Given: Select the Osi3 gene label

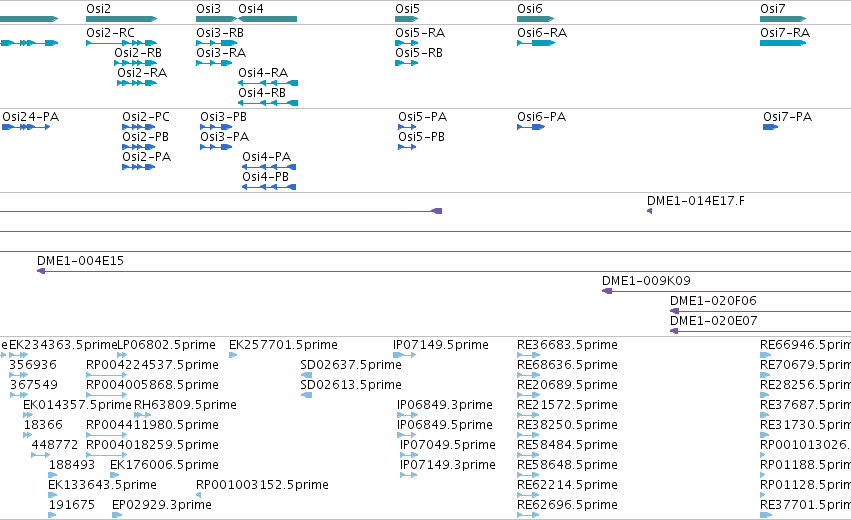Looking at the screenshot, I should coord(208,9).
